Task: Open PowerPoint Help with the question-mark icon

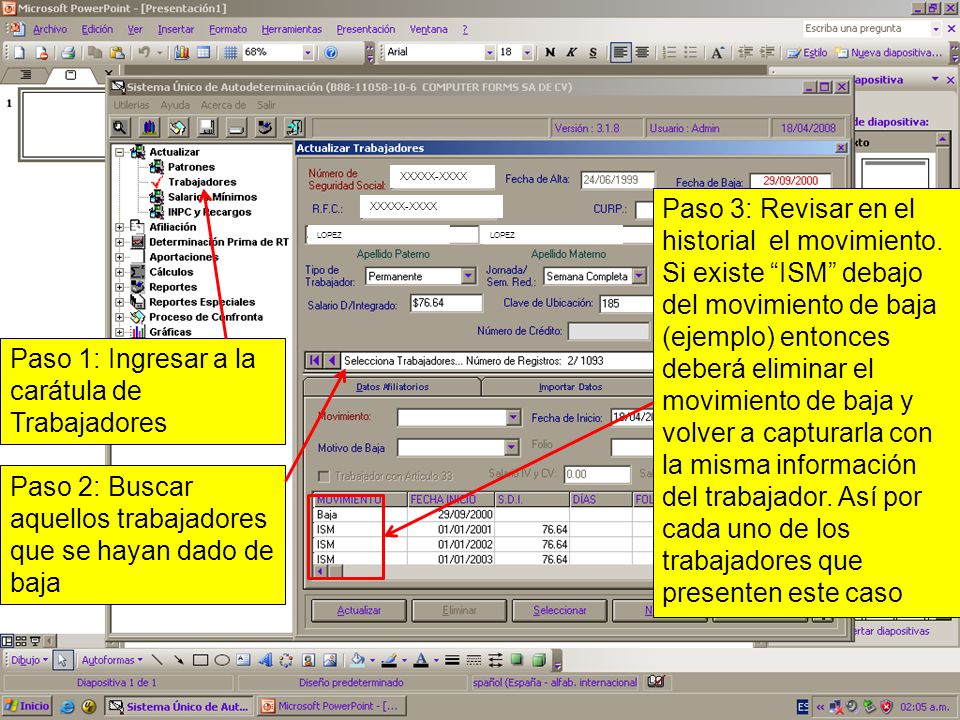Action: click(x=331, y=53)
